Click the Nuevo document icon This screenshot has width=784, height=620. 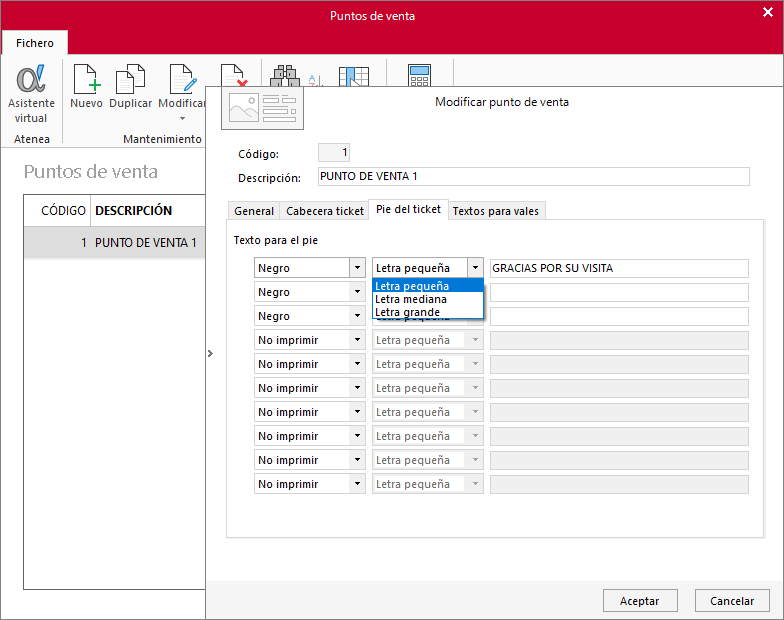coord(86,79)
